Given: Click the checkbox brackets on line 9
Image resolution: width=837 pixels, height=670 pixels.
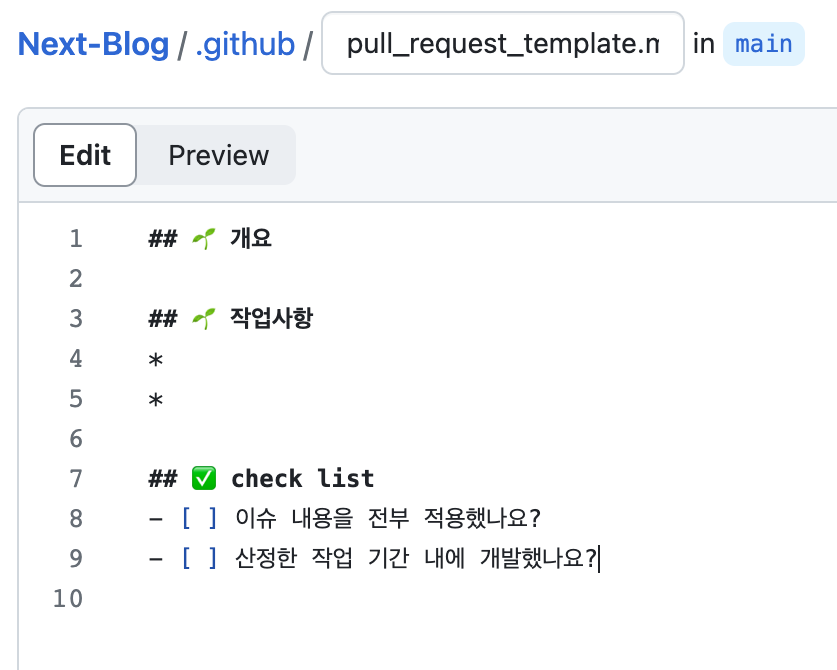Looking at the screenshot, I should pyautogui.click(x=199, y=558).
